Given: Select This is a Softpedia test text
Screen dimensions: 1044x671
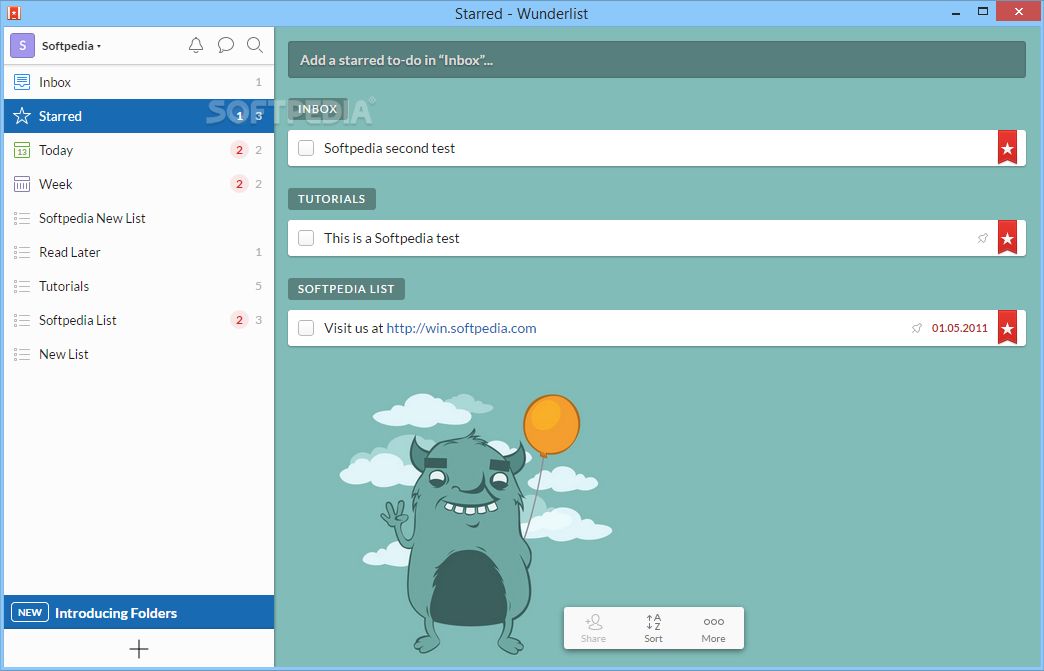Looking at the screenshot, I should coord(392,238).
